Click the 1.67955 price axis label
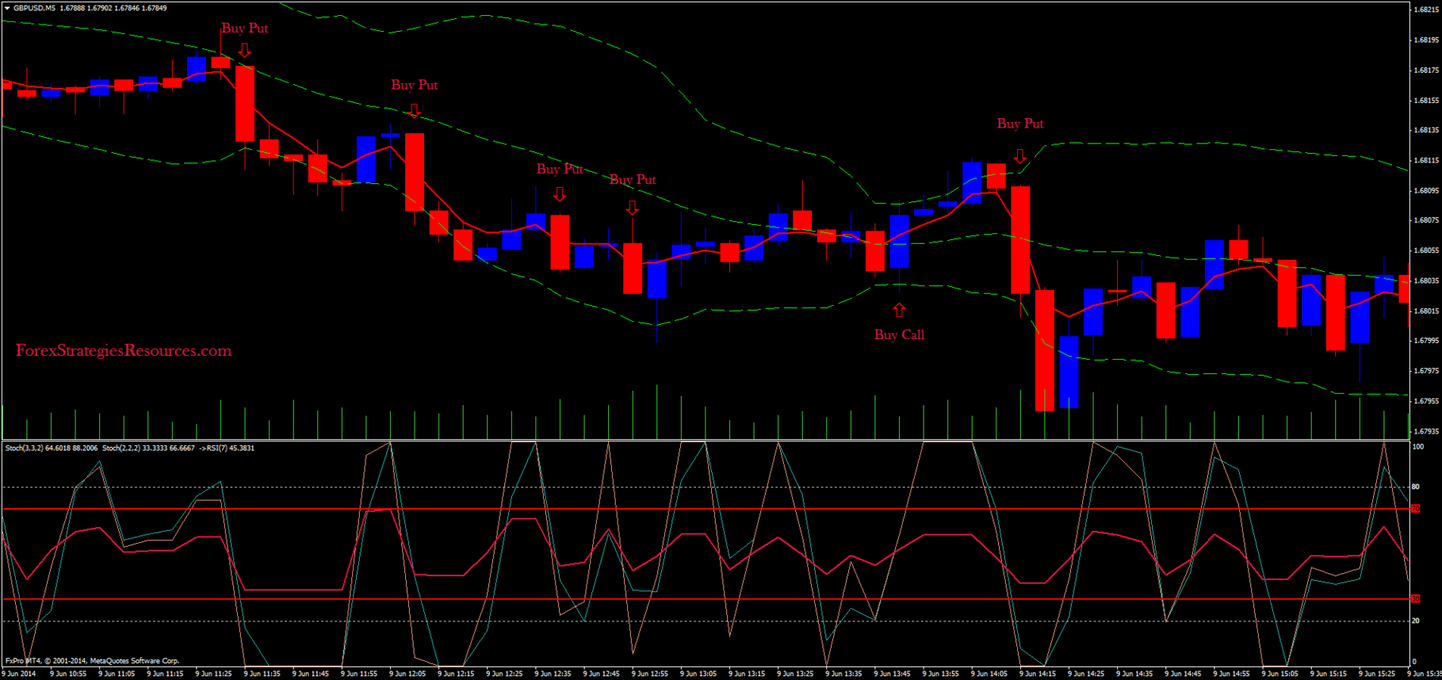 pos(1426,402)
